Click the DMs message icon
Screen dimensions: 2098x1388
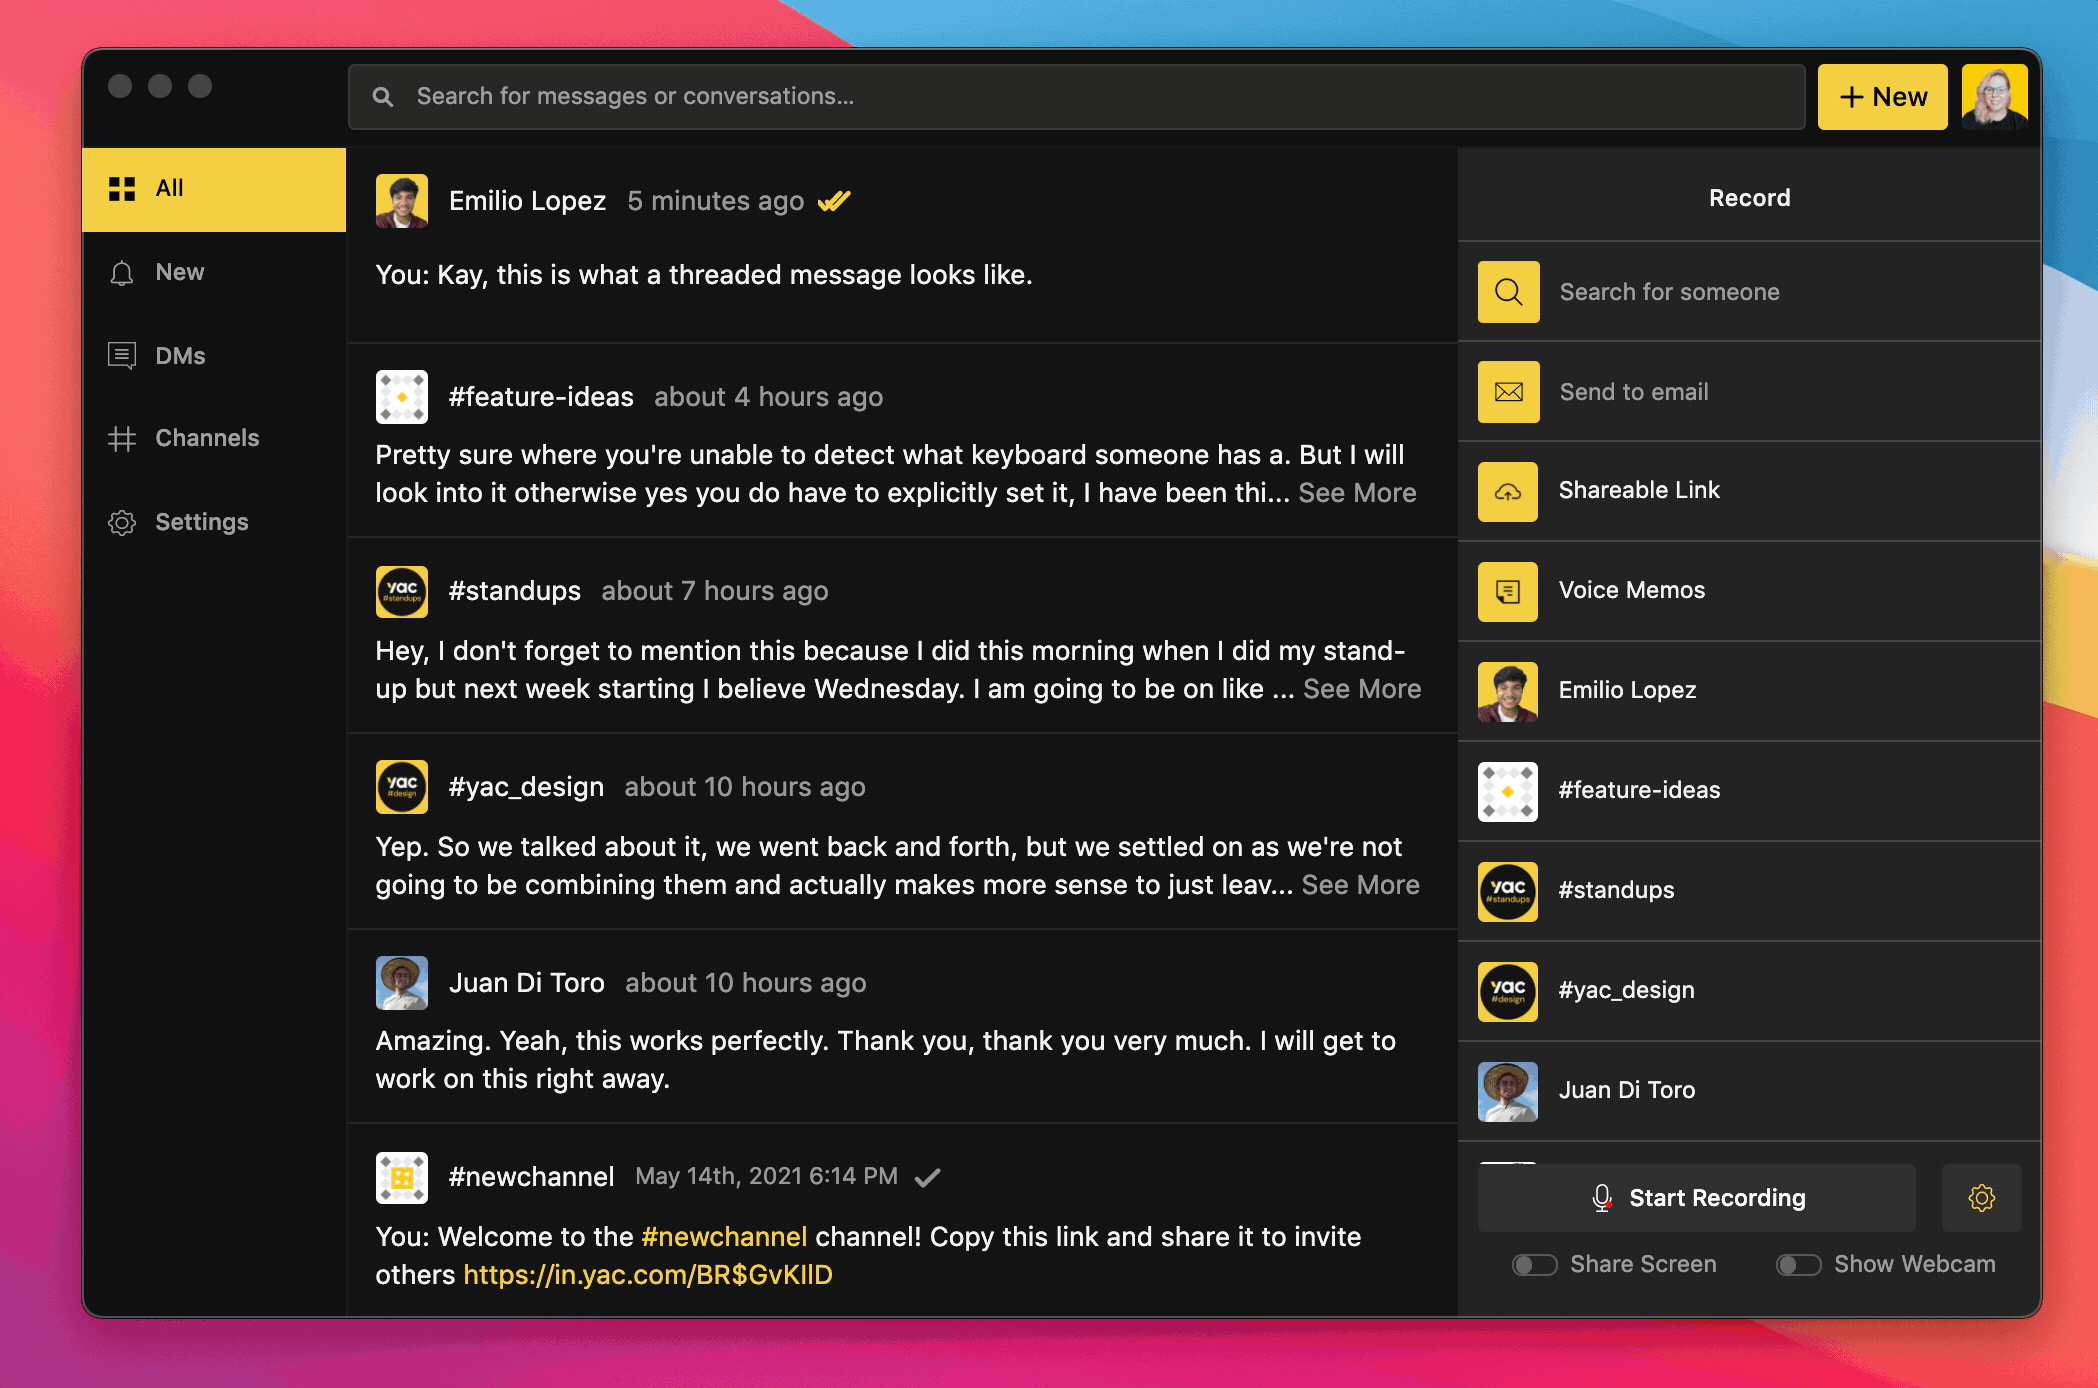click(x=122, y=356)
